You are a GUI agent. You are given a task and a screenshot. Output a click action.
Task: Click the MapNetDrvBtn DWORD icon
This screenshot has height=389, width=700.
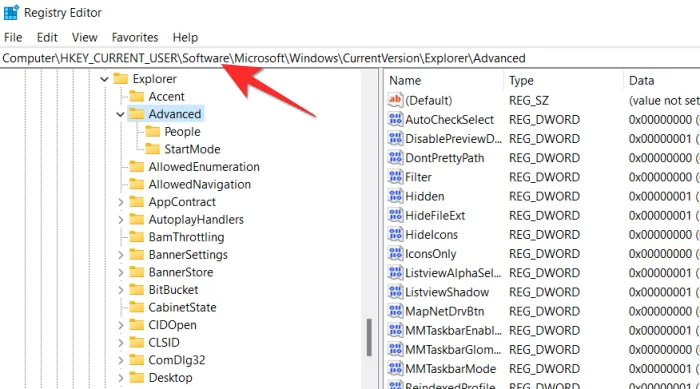click(396, 311)
